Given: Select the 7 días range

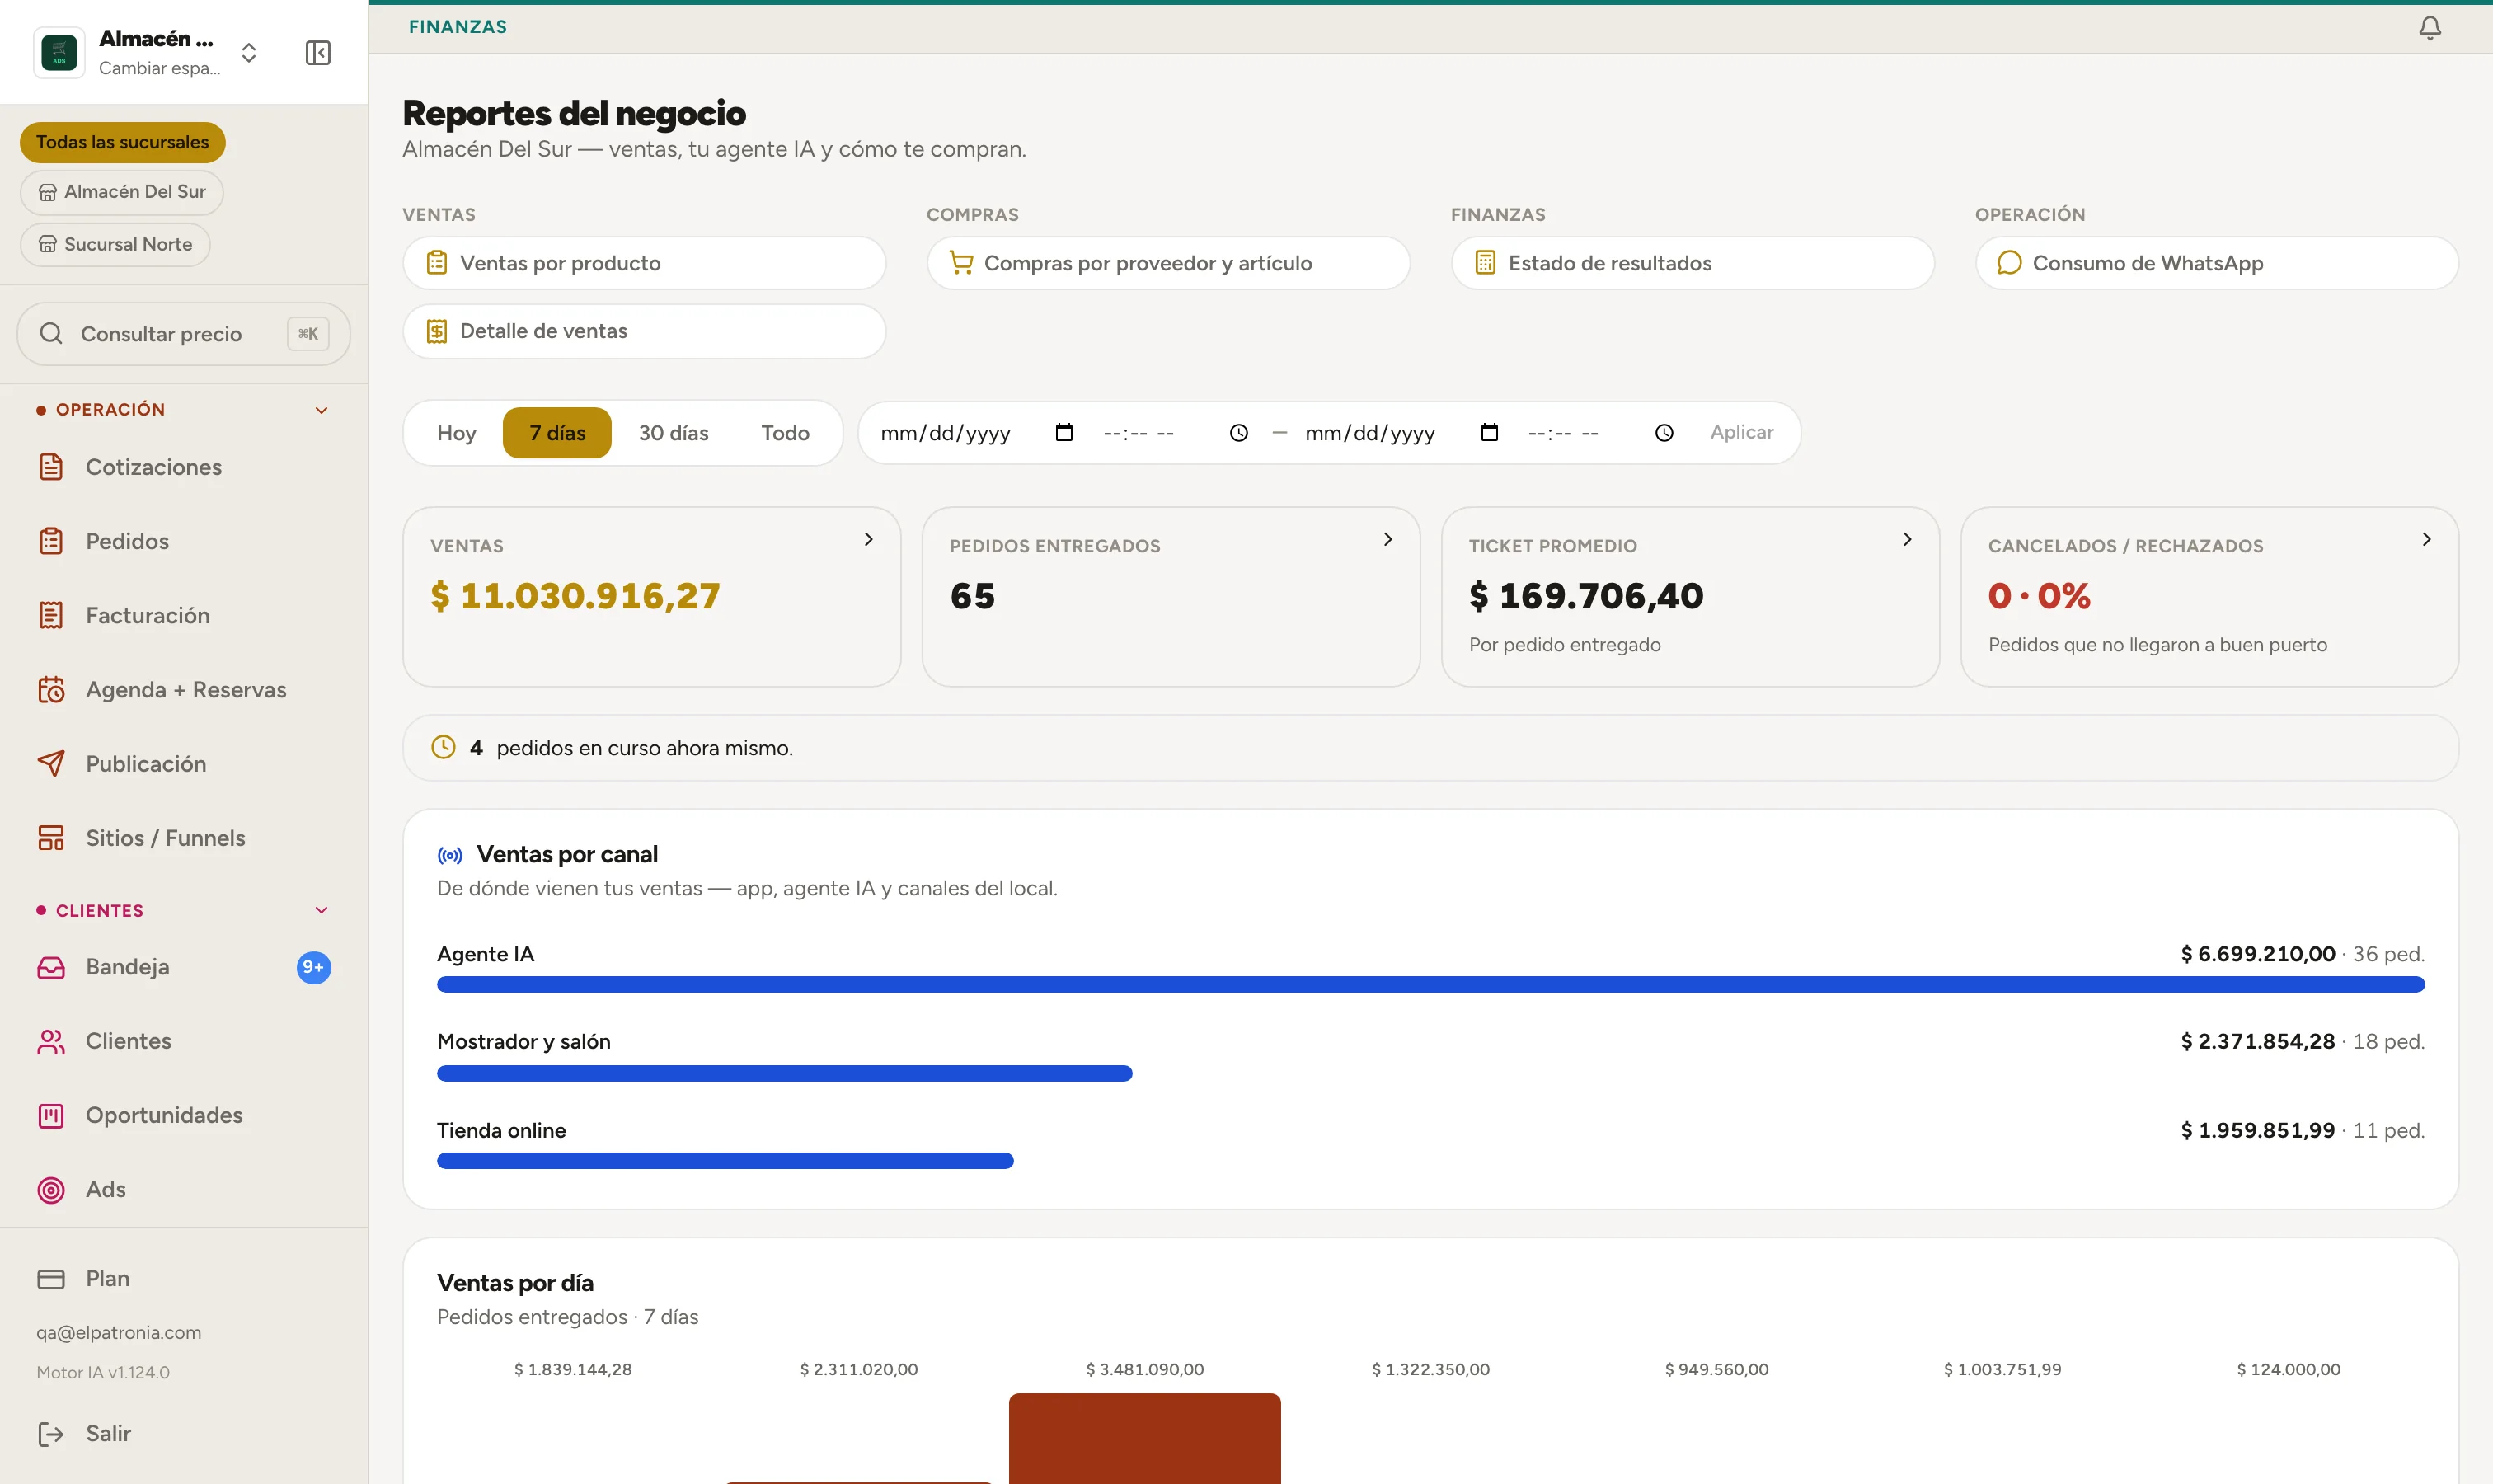Looking at the screenshot, I should coord(557,433).
